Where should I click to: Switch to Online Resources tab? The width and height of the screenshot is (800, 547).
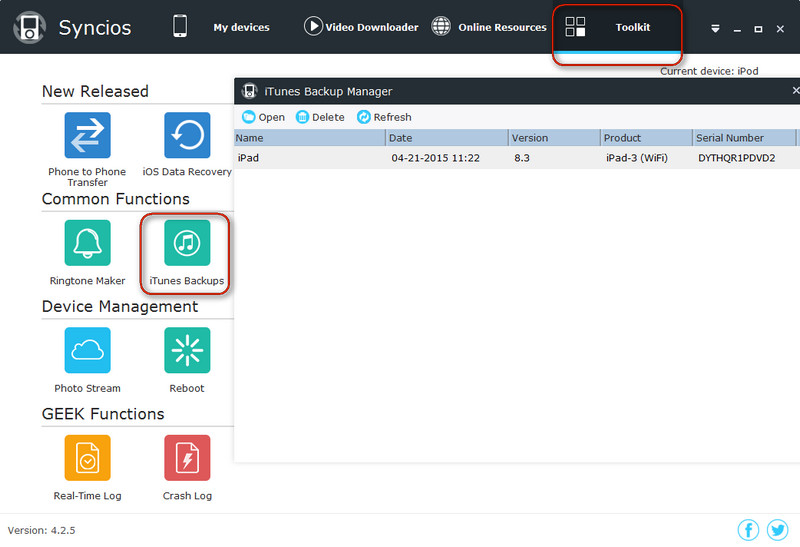(x=502, y=28)
